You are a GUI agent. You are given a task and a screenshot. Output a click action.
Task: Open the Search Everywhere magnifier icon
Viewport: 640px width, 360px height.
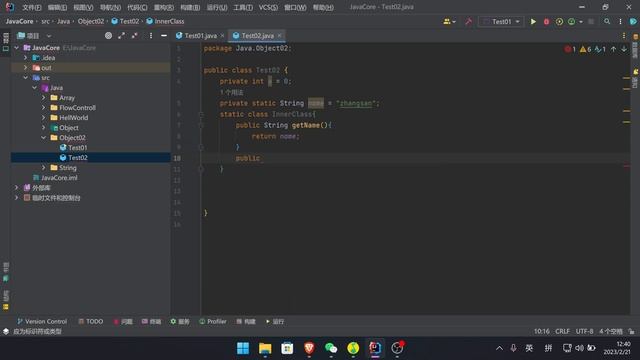(607, 22)
